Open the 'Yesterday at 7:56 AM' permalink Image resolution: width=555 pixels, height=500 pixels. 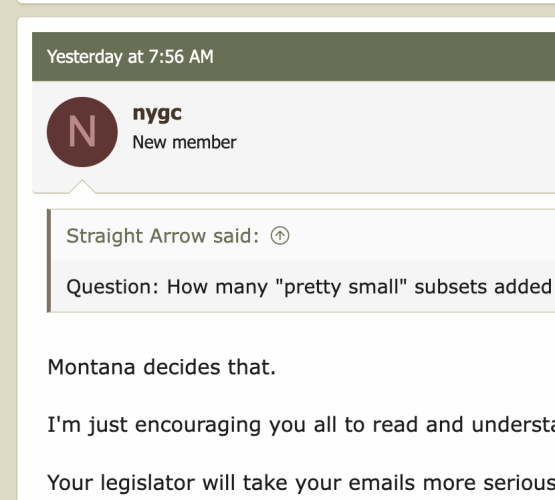click(x=130, y=57)
